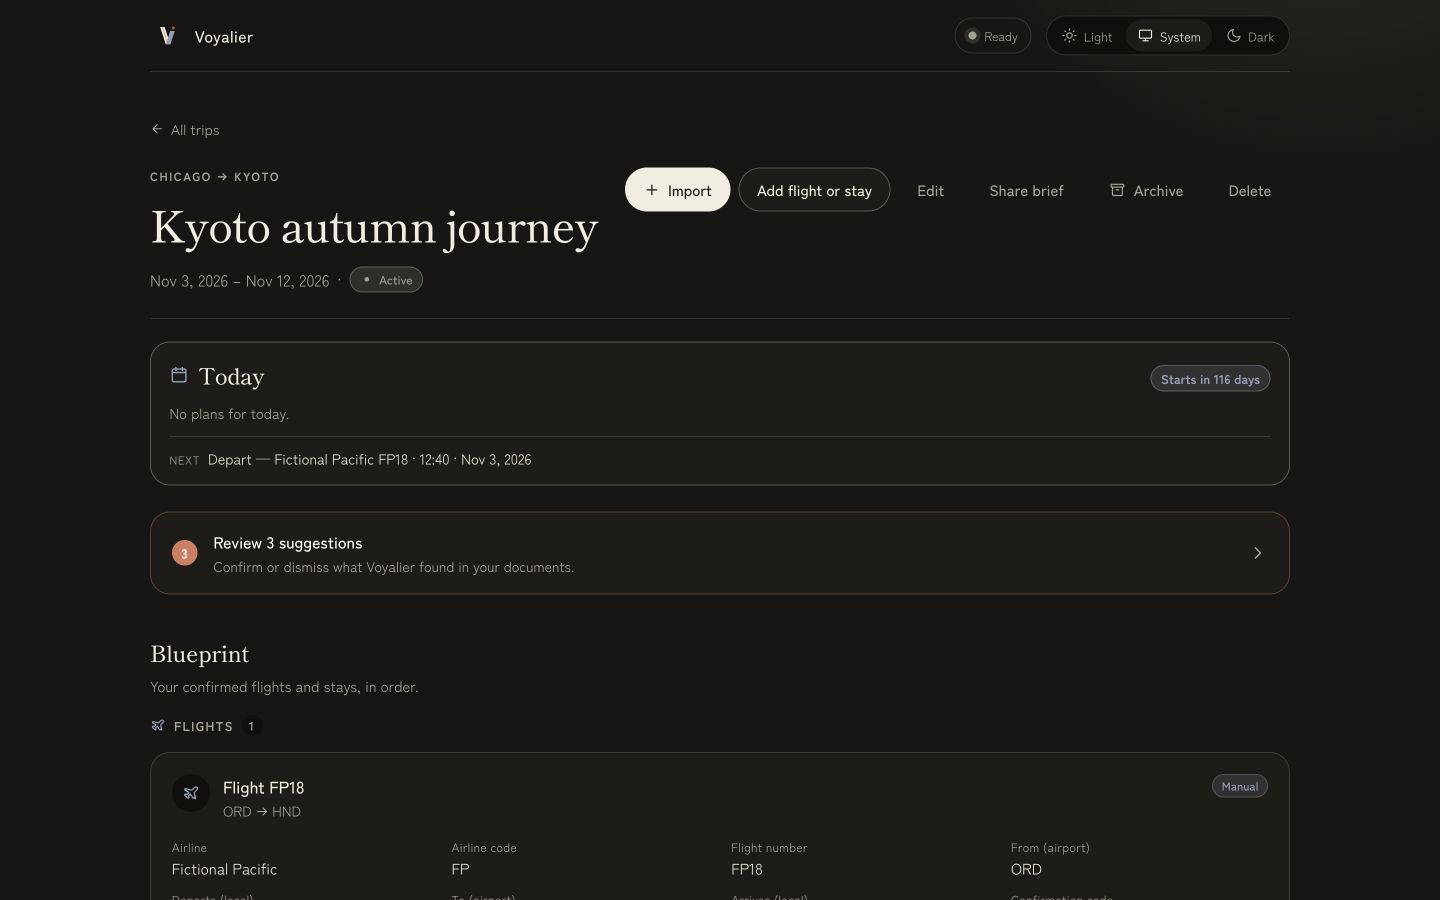Viewport: 1440px width, 900px height.
Task: Click the back arrow beside All trips
Action: coord(157,129)
